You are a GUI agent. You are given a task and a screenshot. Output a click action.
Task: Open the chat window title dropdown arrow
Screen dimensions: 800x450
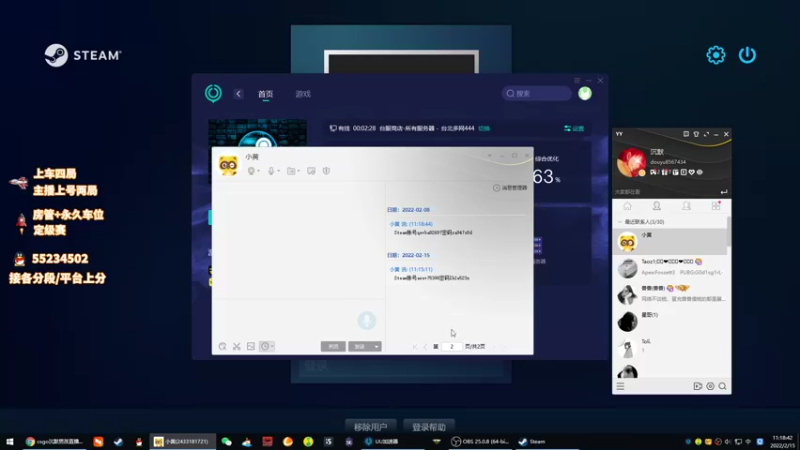click(x=489, y=156)
